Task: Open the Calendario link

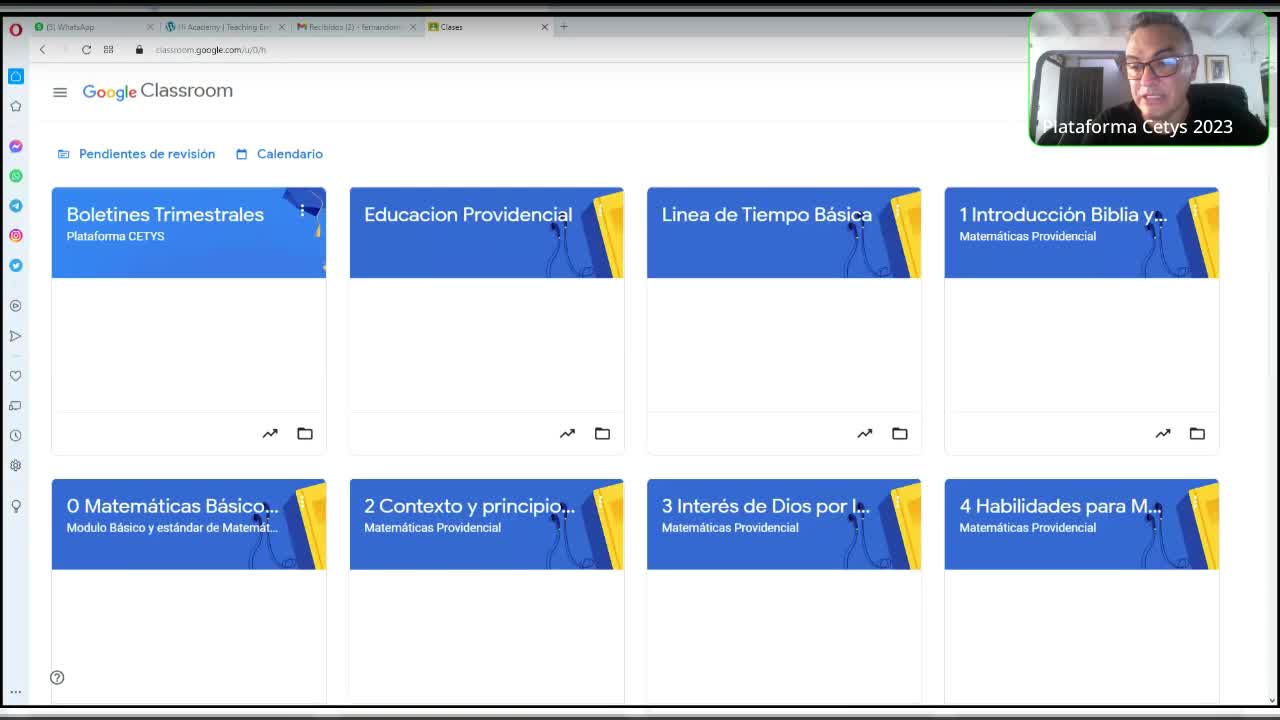Action: pos(279,154)
